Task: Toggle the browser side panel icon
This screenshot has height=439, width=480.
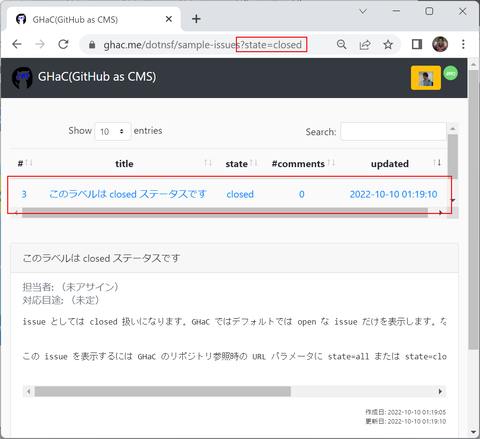Action: (x=417, y=44)
